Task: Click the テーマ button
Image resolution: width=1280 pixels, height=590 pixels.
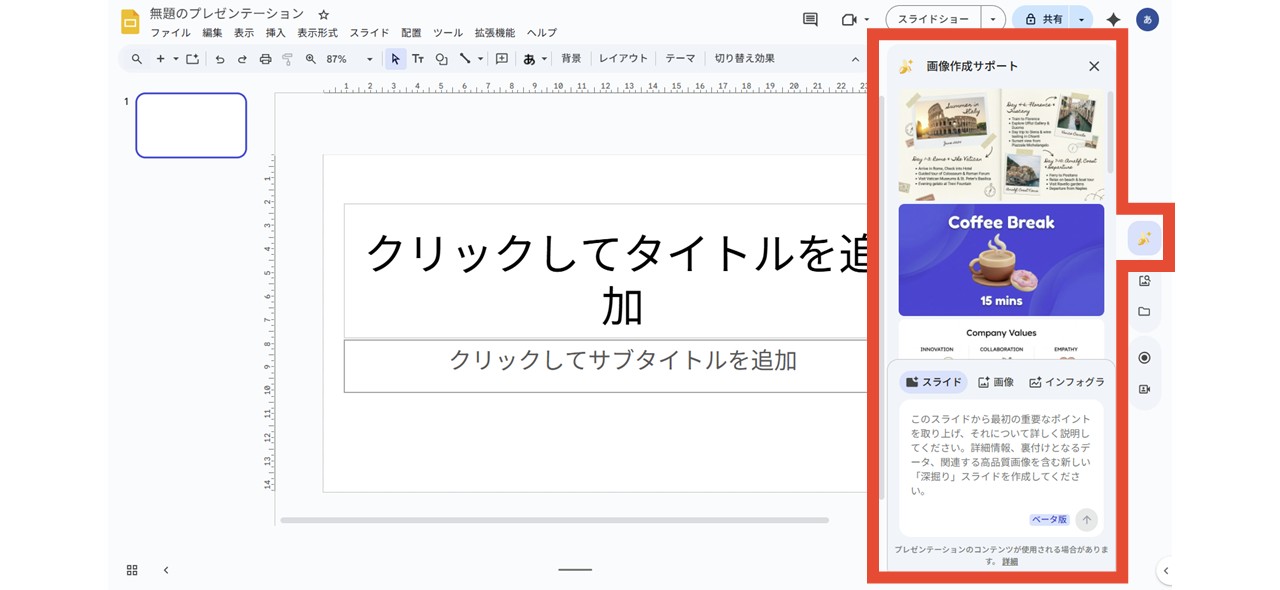Action: point(680,58)
